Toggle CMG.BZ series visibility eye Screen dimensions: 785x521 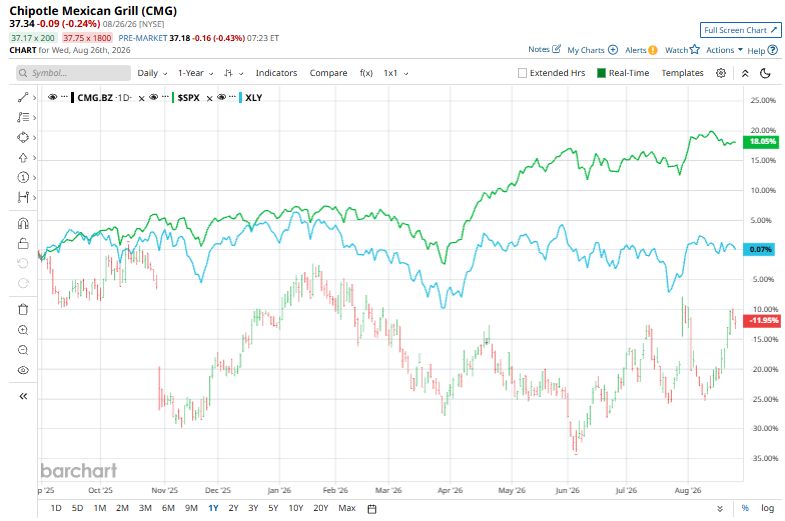(x=52, y=97)
